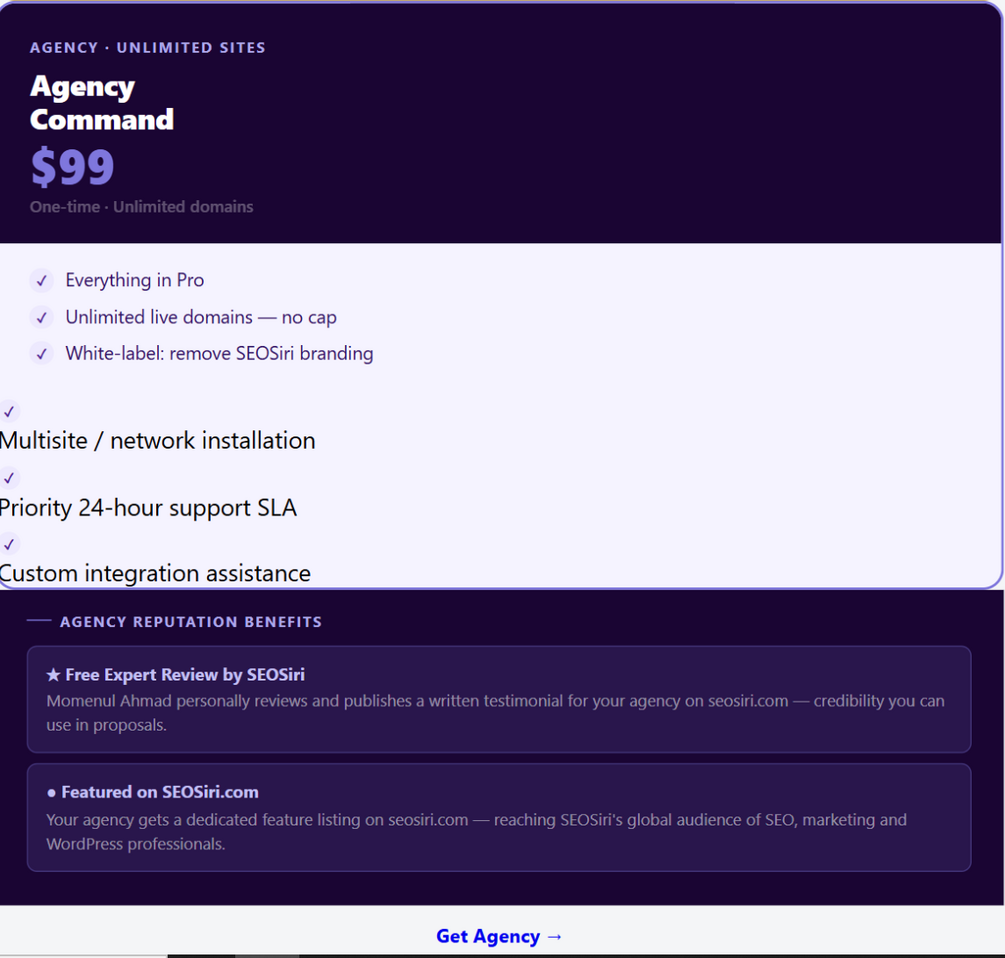The width and height of the screenshot is (1005, 958).
Task: Click star icon in Free Expert Review heading
Action: coord(53,675)
